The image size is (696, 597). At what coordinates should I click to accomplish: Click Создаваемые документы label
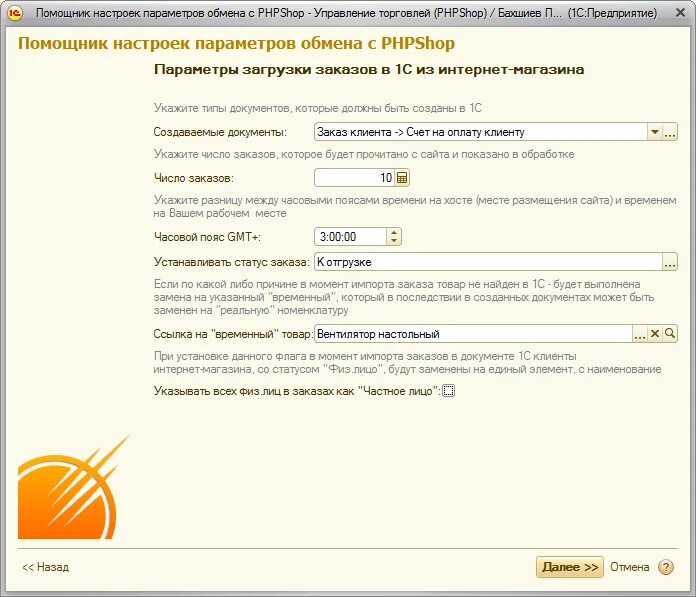click(220, 132)
